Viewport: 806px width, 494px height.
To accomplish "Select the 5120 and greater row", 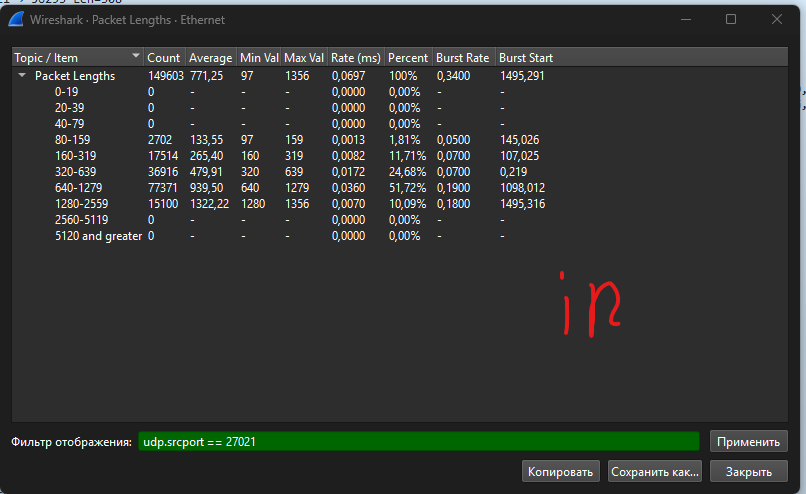I will [98, 235].
